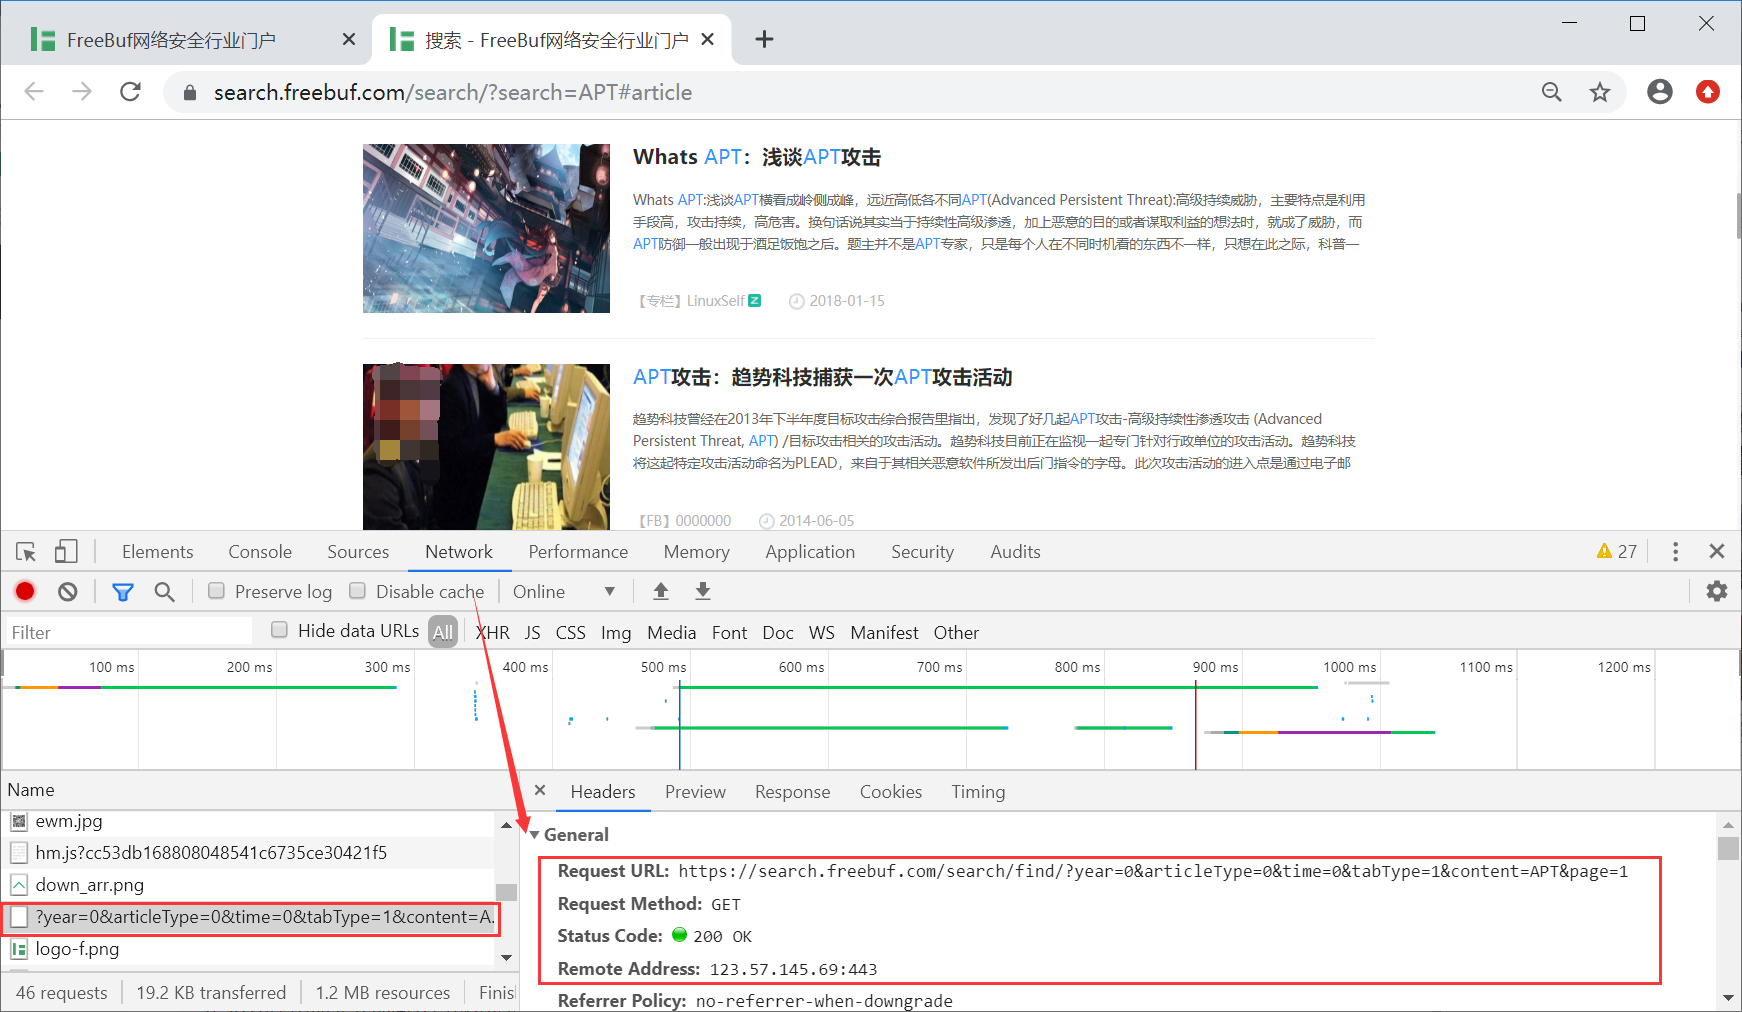Image resolution: width=1742 pixels, height=1012 pixels.
Task: Open the Application panel
Action: click(x=810, y=552)
